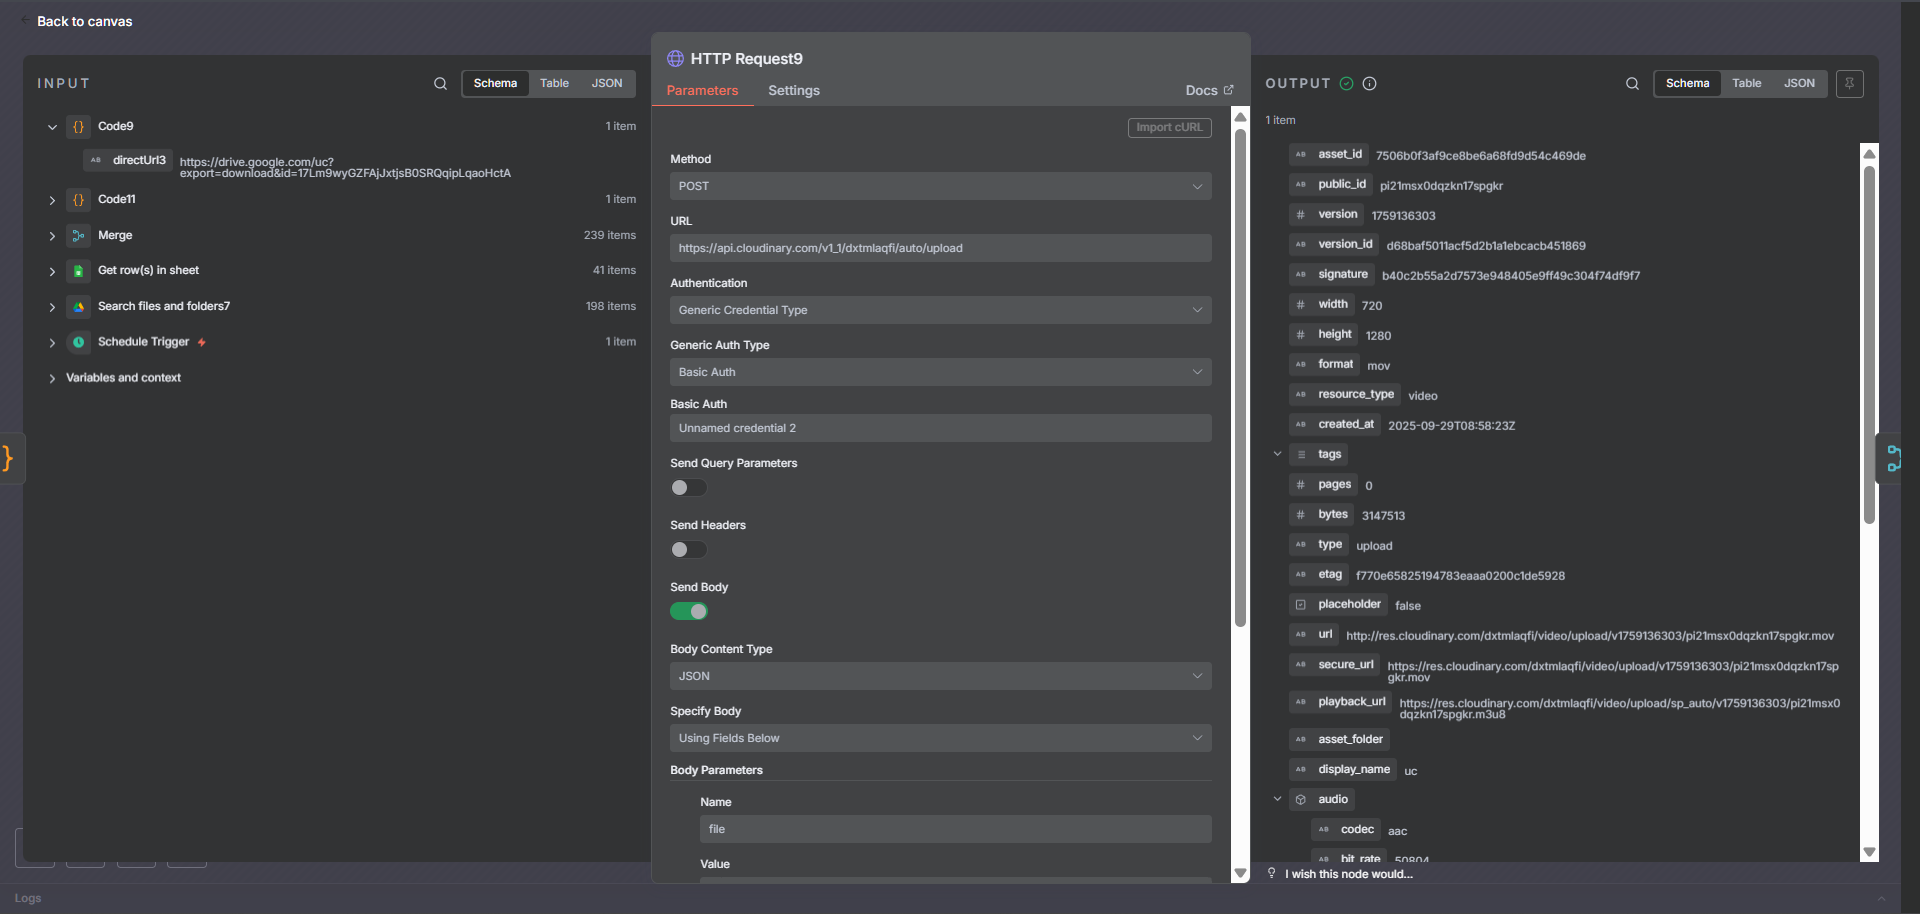Show output as Table
Screen dimensions: 1920x914
point(1747,83)
